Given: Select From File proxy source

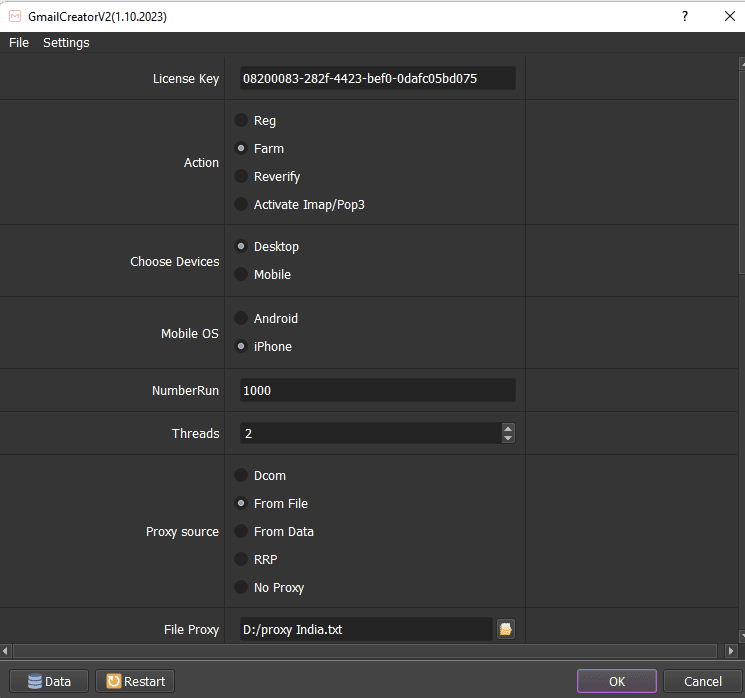Looking at the screenshot, I should click(241, 503).
